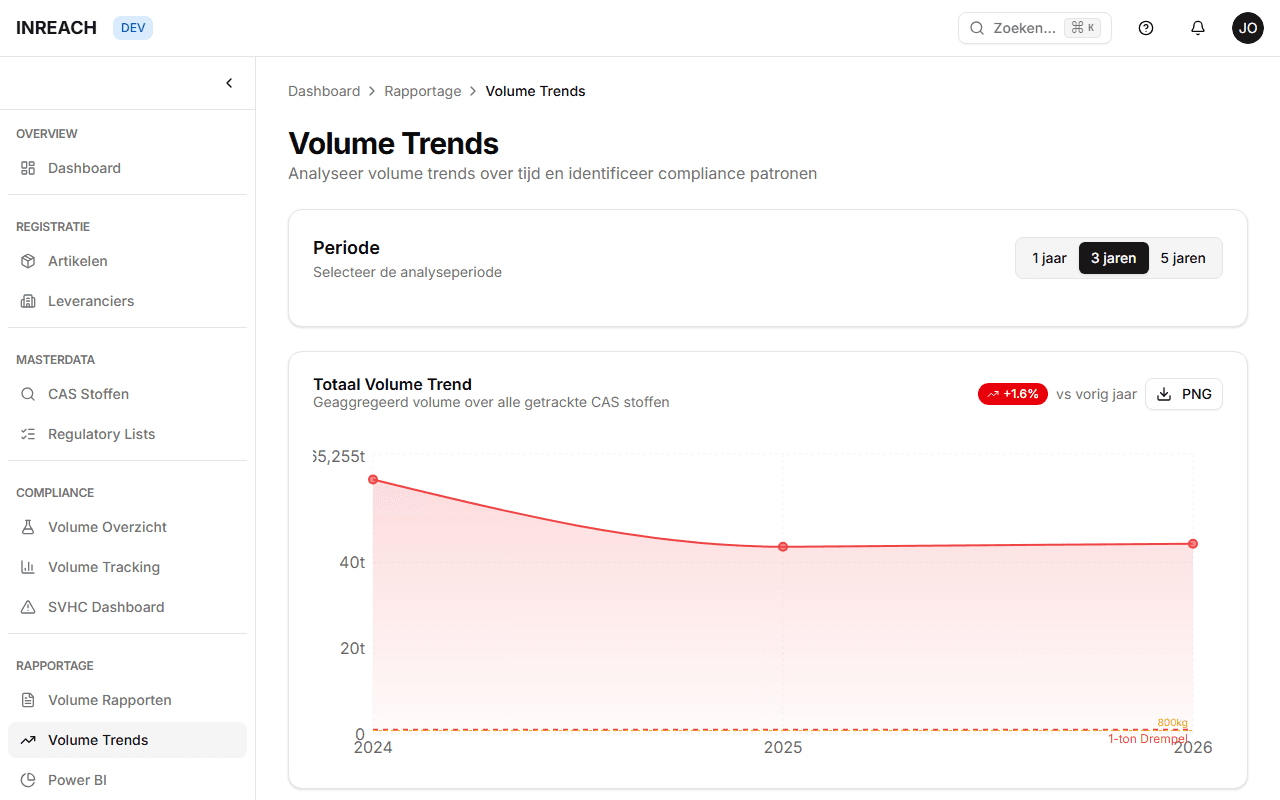Click the SVHC Dashboard warning icon
Image resolution: width=1280 pixels, height=800 pixels.
pos(28,607)
